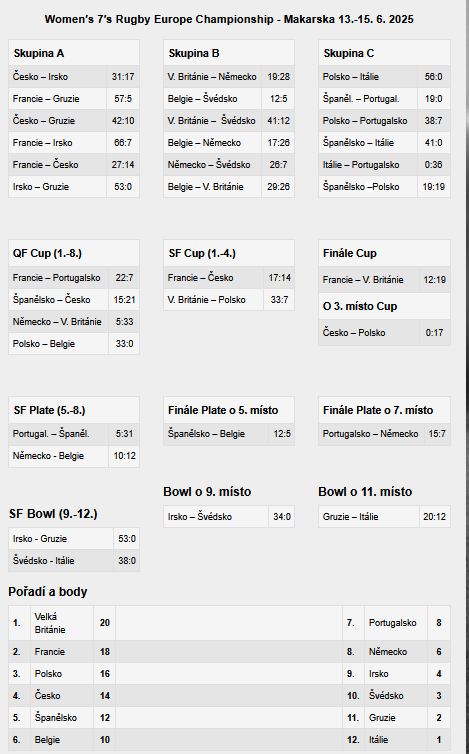This screenshot has width=469, height=754.
Task: Select the Španělsko –Polsko match cell
Action: coord(368,187)
